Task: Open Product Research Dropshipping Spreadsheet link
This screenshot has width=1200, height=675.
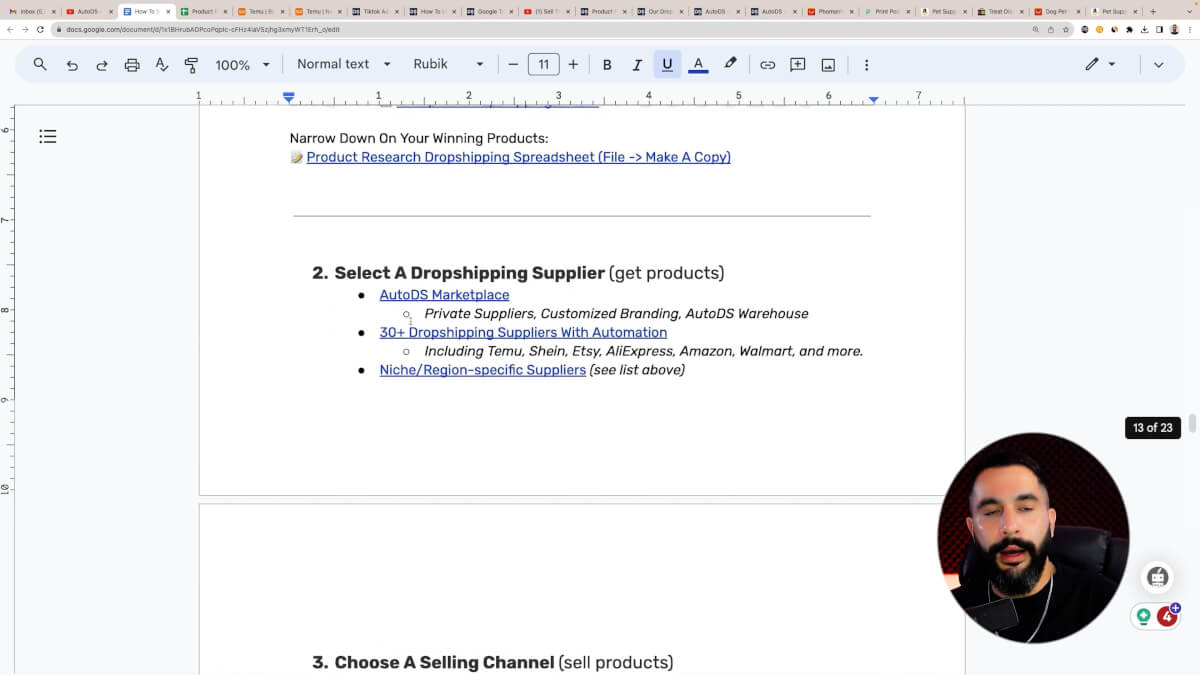Action: click(x=518, y=157)
